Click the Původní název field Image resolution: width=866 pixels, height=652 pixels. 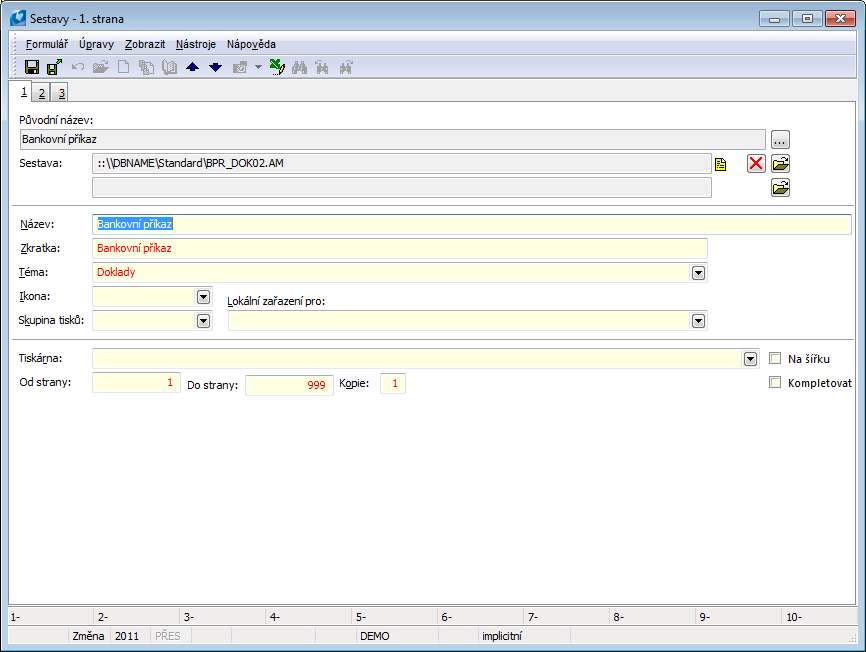393,139
